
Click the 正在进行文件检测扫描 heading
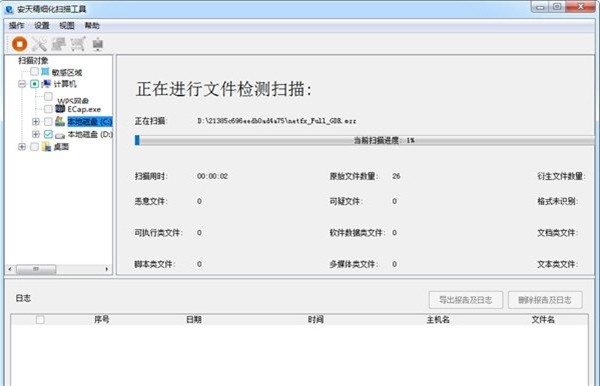point(224,90)
